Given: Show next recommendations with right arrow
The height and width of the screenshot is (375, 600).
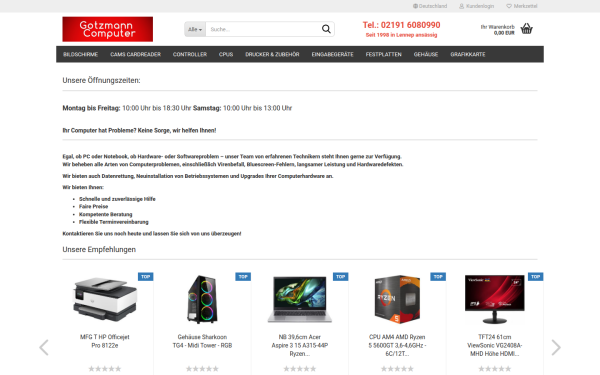Looking at the screenshot, I should [x=556, y=347].
